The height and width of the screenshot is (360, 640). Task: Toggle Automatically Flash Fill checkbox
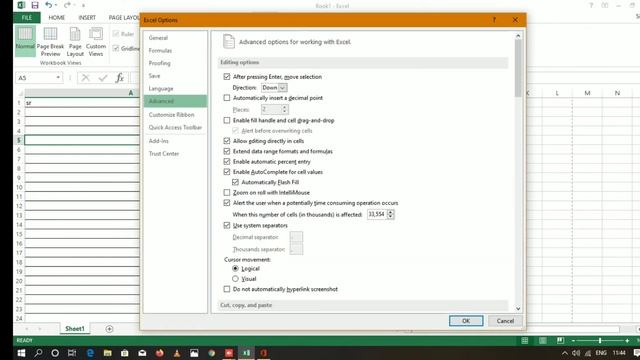point(235,182)
